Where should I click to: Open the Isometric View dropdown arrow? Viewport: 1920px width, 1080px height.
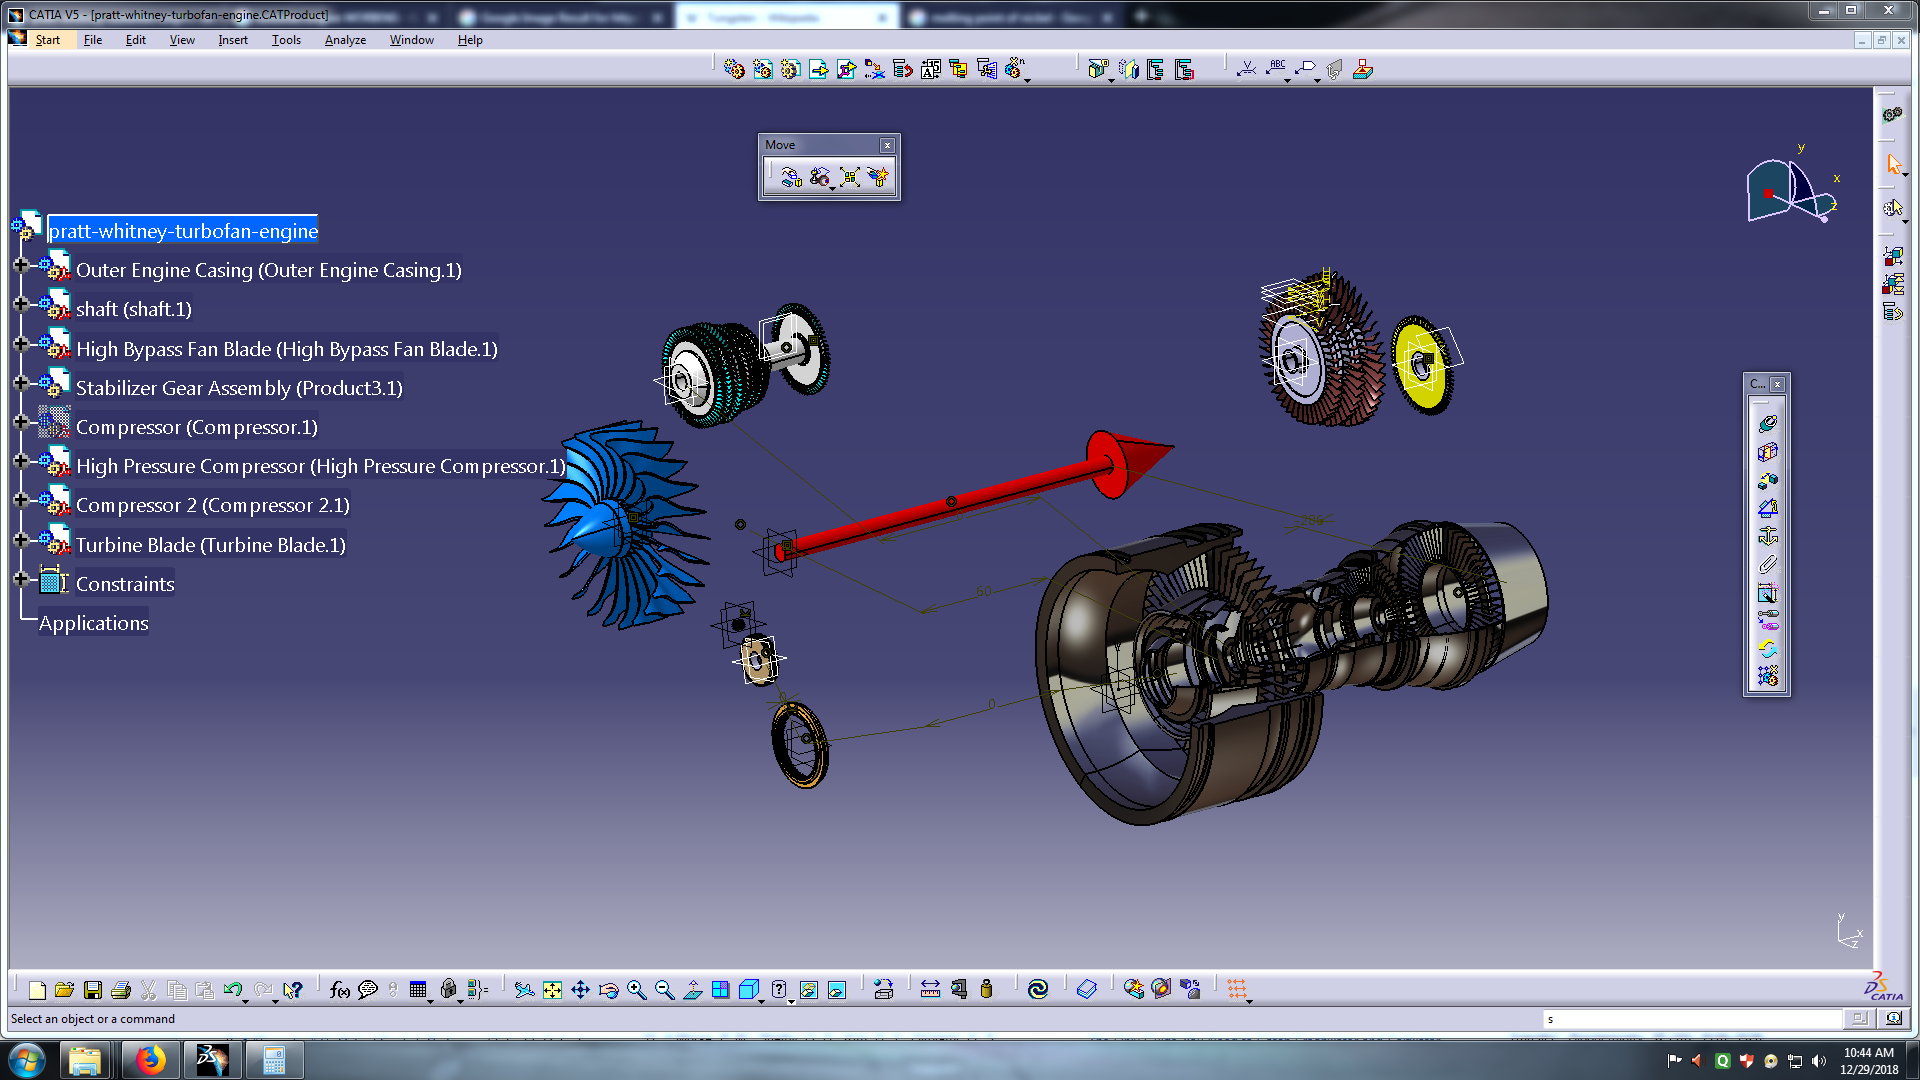761,1000
